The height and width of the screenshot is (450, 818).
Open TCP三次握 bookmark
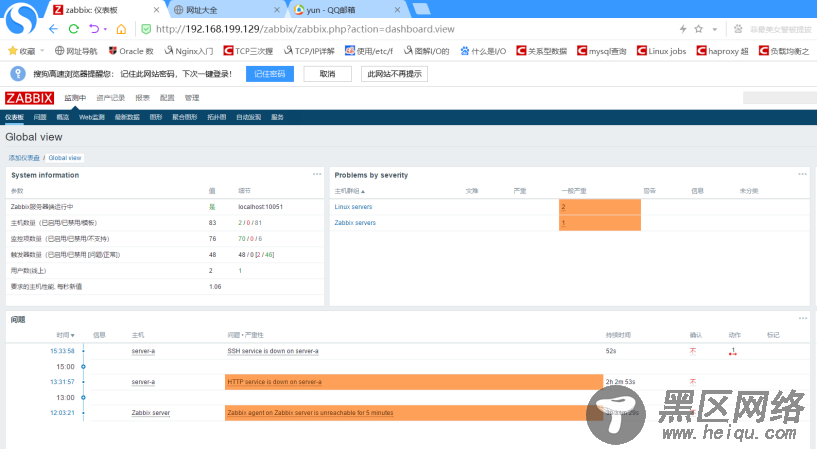click(248, 51)
